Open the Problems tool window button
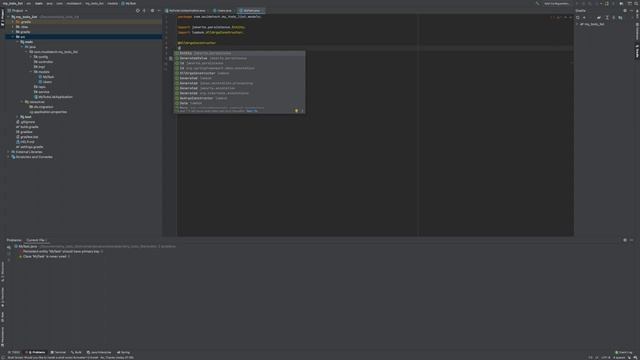 (x=36, y=352)
